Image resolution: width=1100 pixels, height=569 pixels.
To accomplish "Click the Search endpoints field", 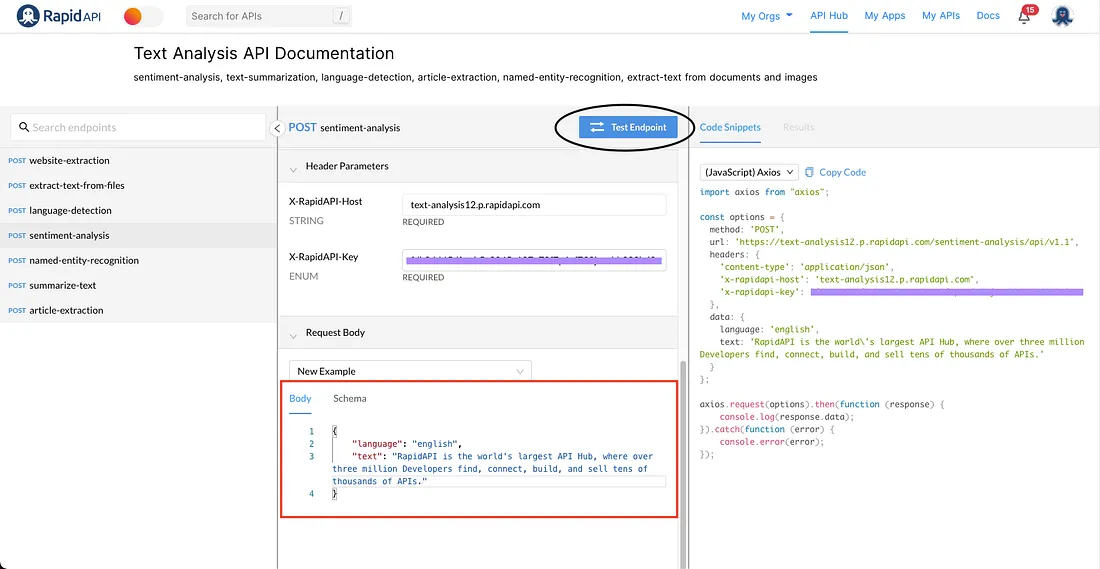I will tap(138, 127).
